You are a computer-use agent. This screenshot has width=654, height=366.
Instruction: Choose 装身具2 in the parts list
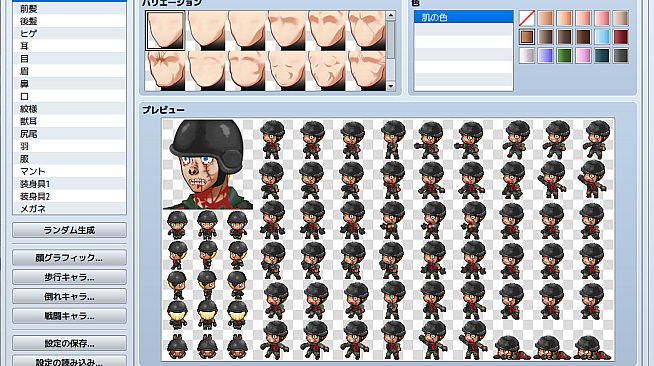[69, 196]
